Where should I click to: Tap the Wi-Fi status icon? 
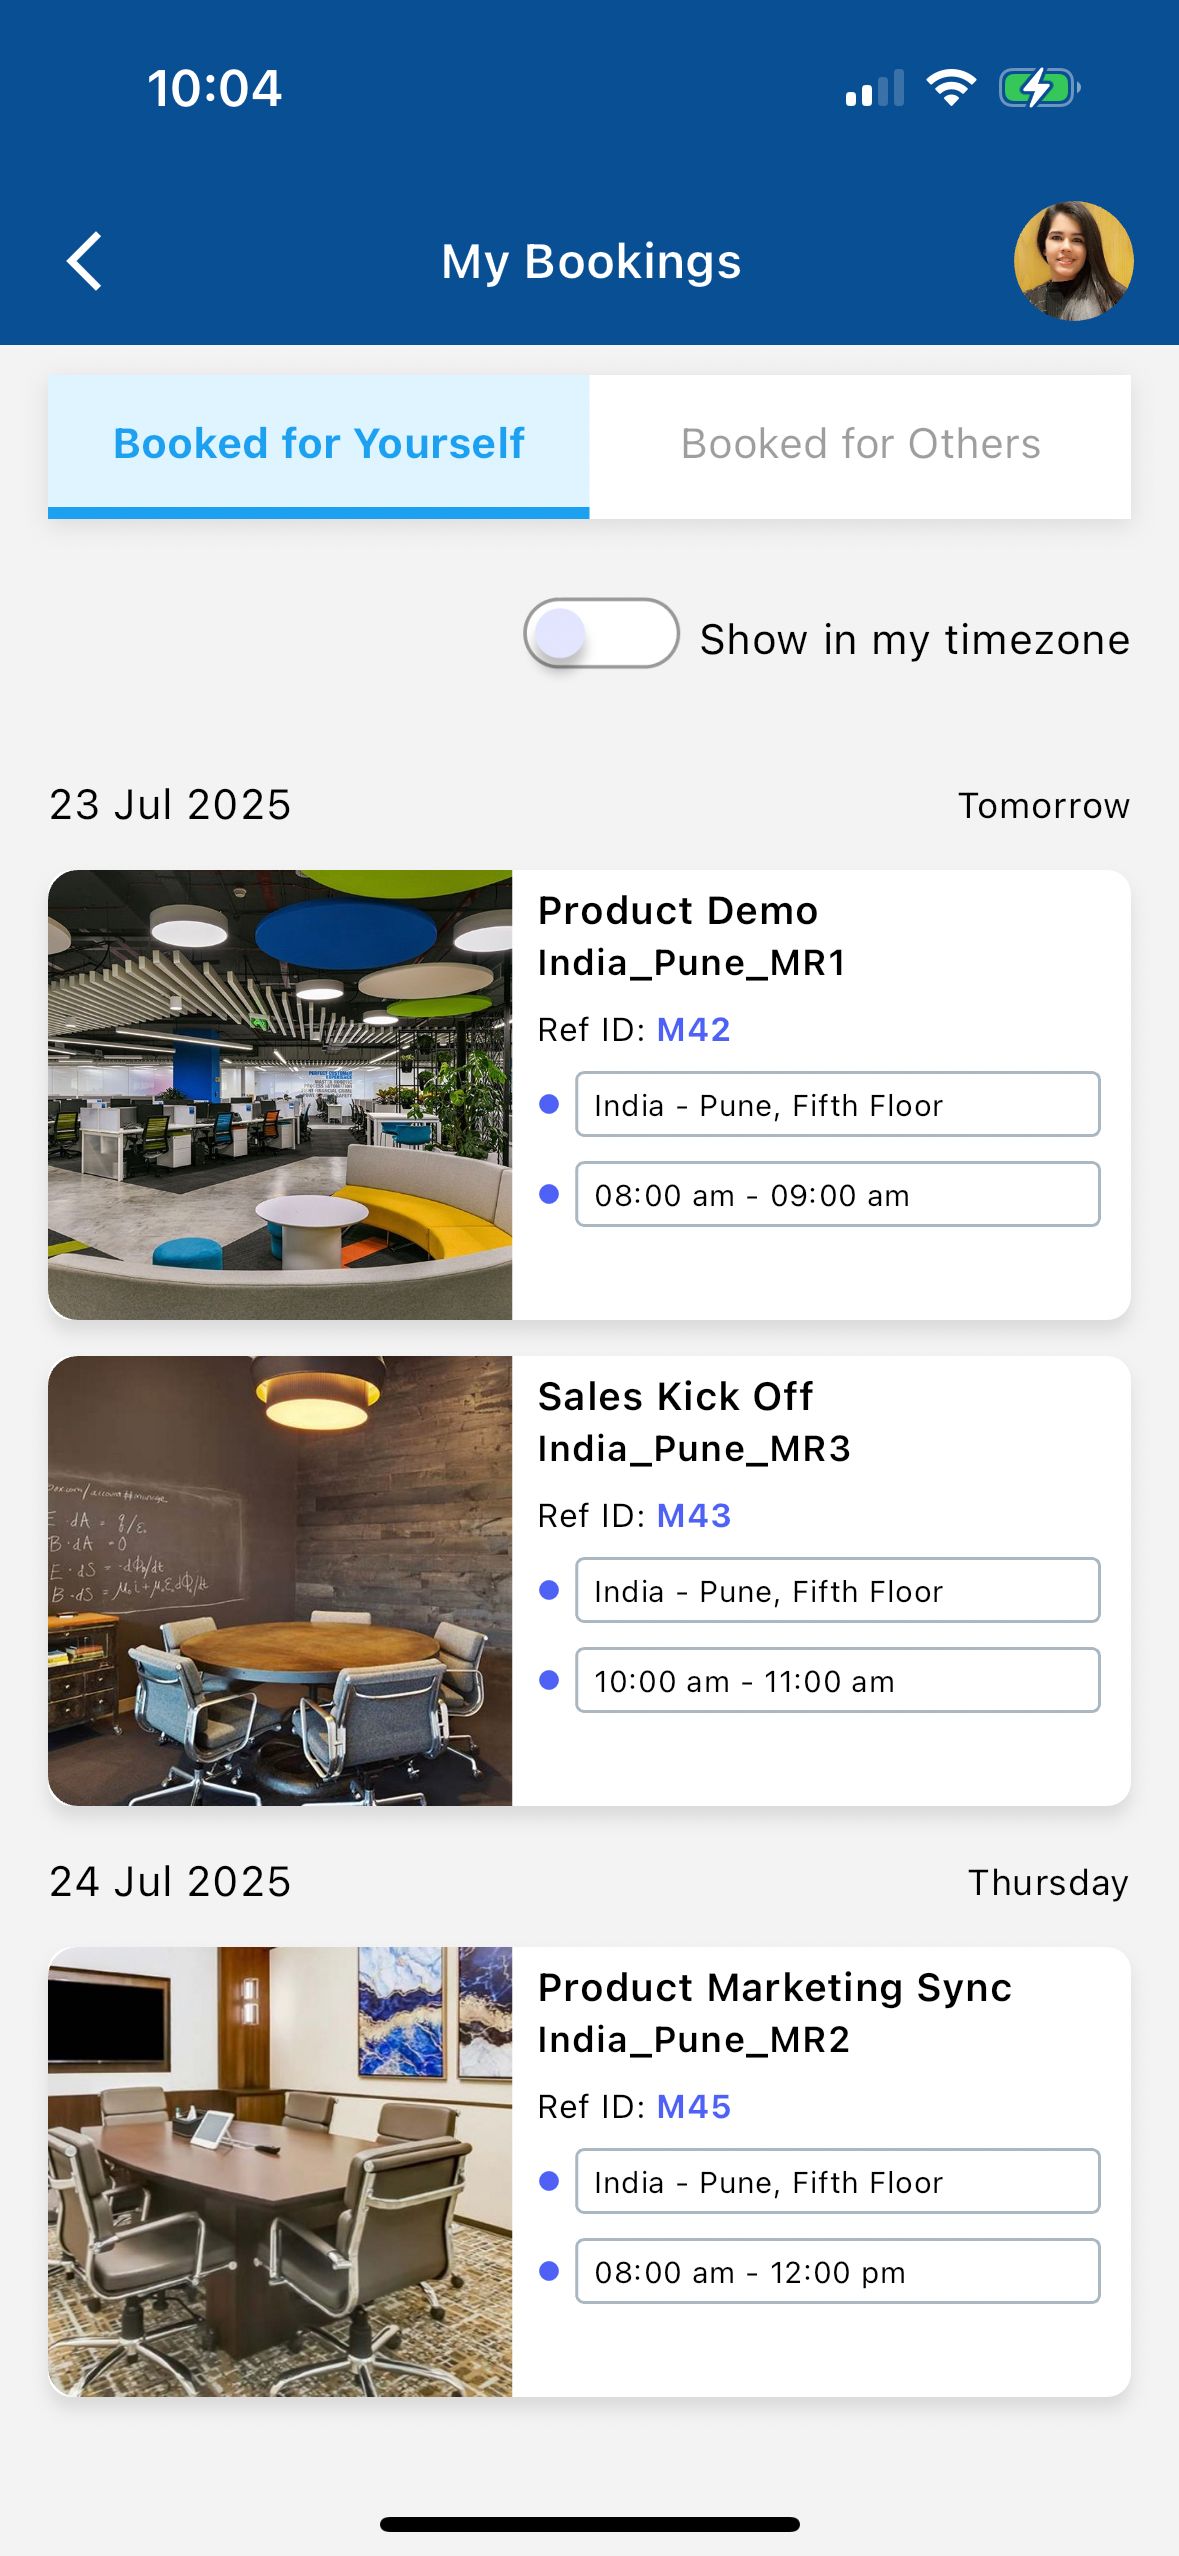pos(951,88)
